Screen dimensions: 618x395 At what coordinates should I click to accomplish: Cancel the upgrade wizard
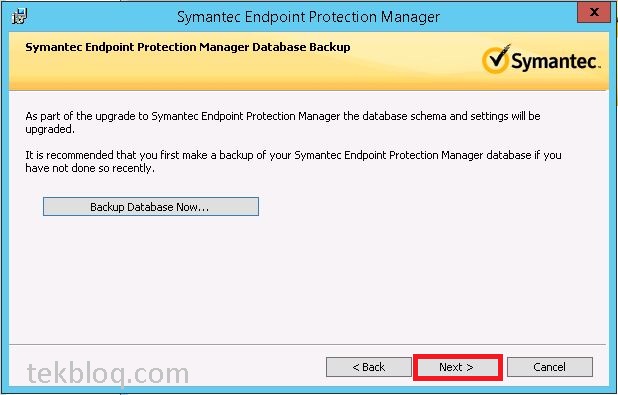click(549, 367)
